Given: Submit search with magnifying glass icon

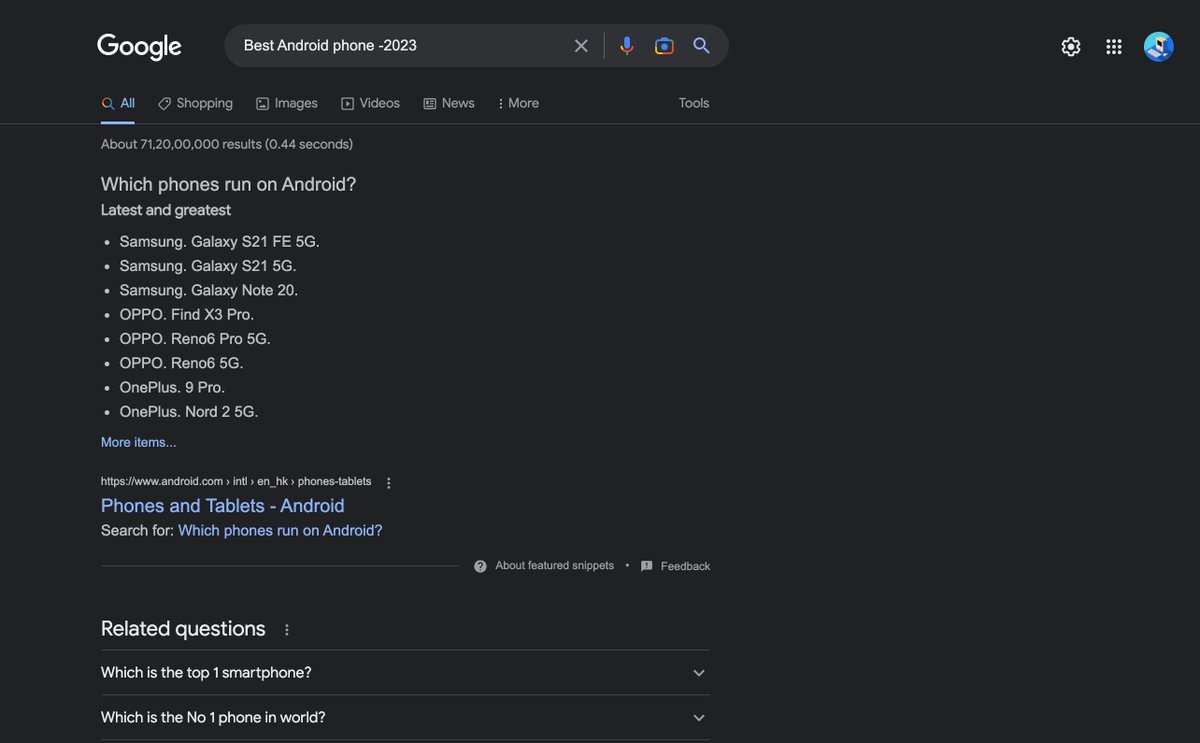Looking at the screenshot, I should point(702,46).
